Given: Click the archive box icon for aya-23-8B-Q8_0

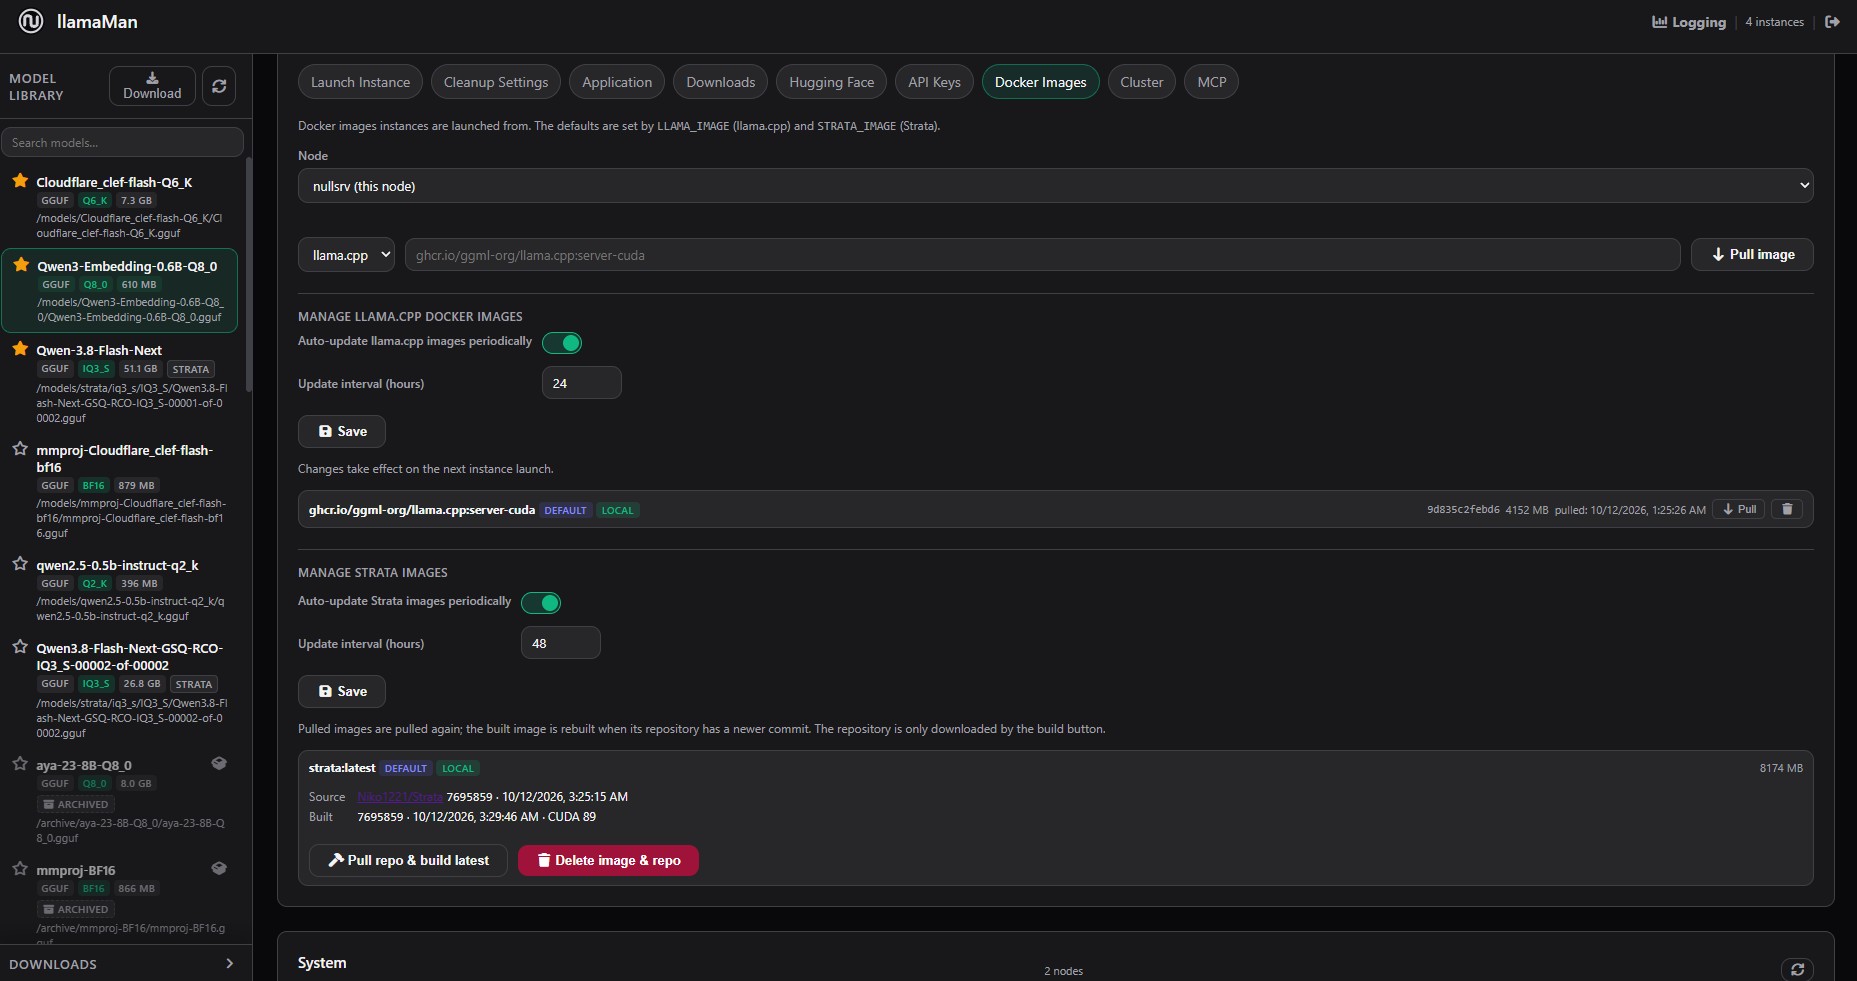Looking at the screenshot, I should click(219, 764).
